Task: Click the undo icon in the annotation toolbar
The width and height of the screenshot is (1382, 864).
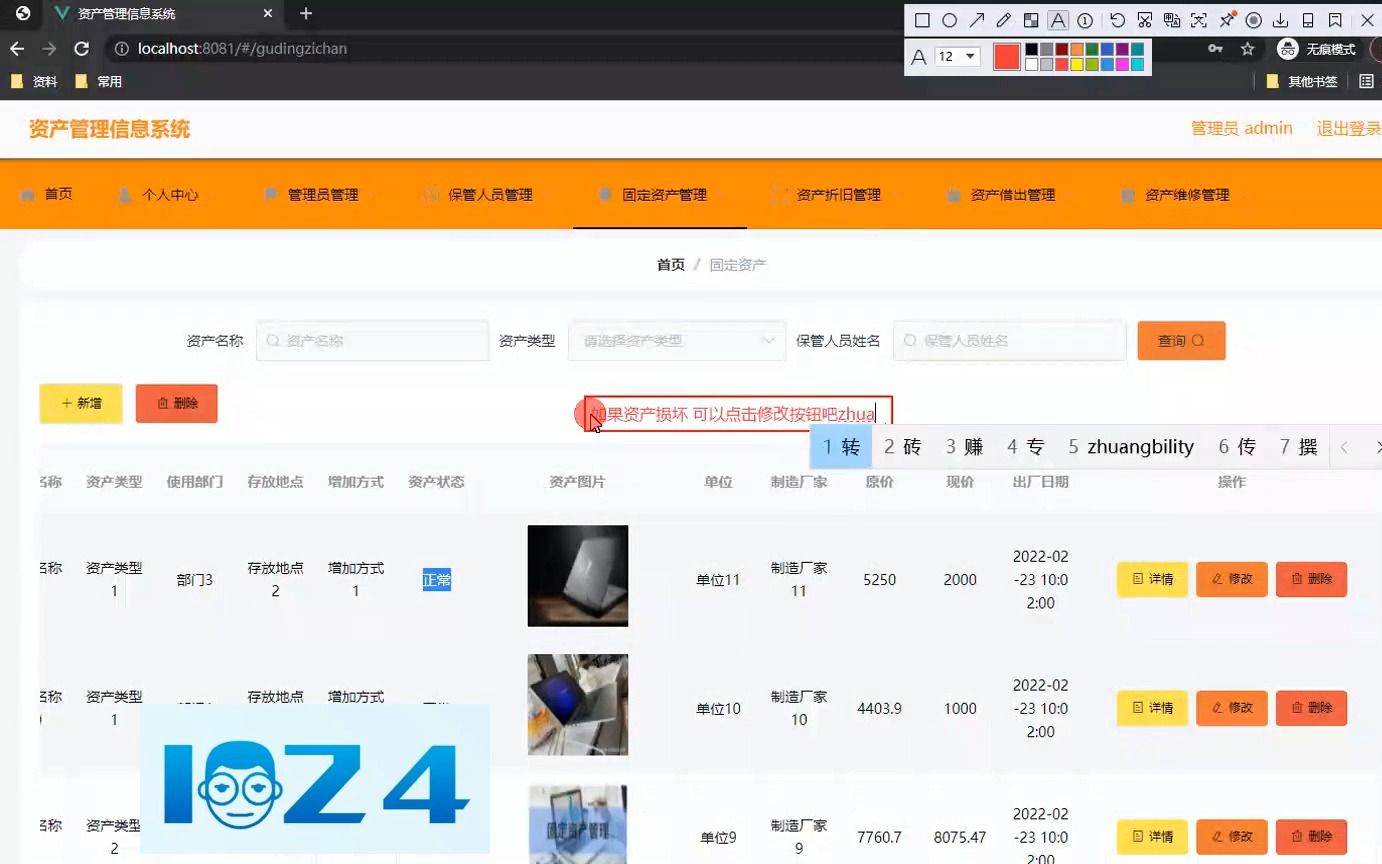Action: (1117, 20)
